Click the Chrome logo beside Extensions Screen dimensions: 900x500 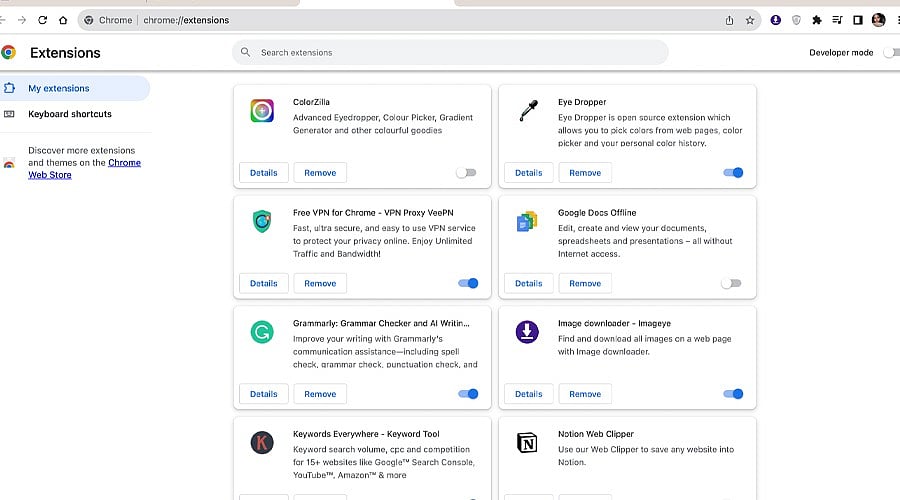pyautogui.click(x=8, y=53)
